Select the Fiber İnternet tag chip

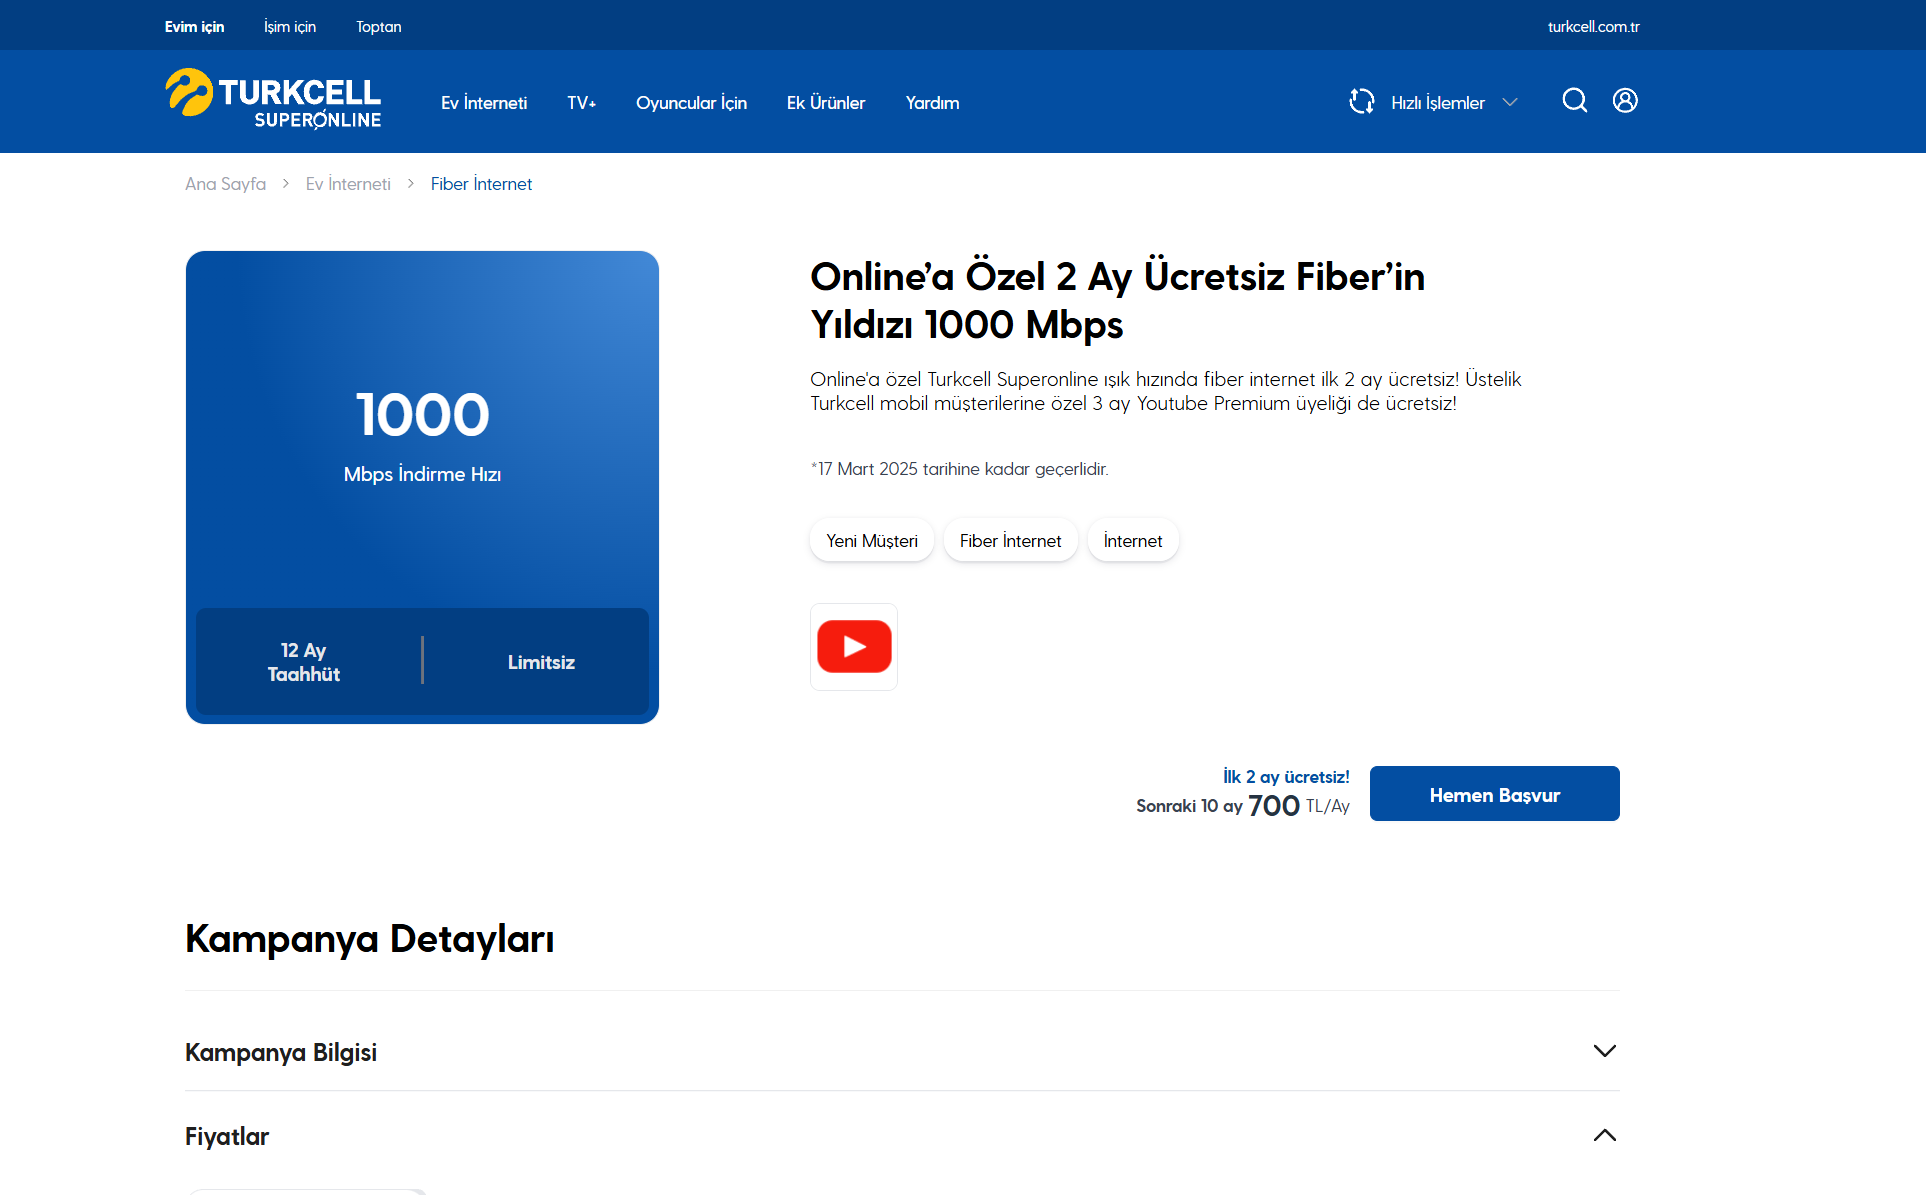tap(1011, 541)
